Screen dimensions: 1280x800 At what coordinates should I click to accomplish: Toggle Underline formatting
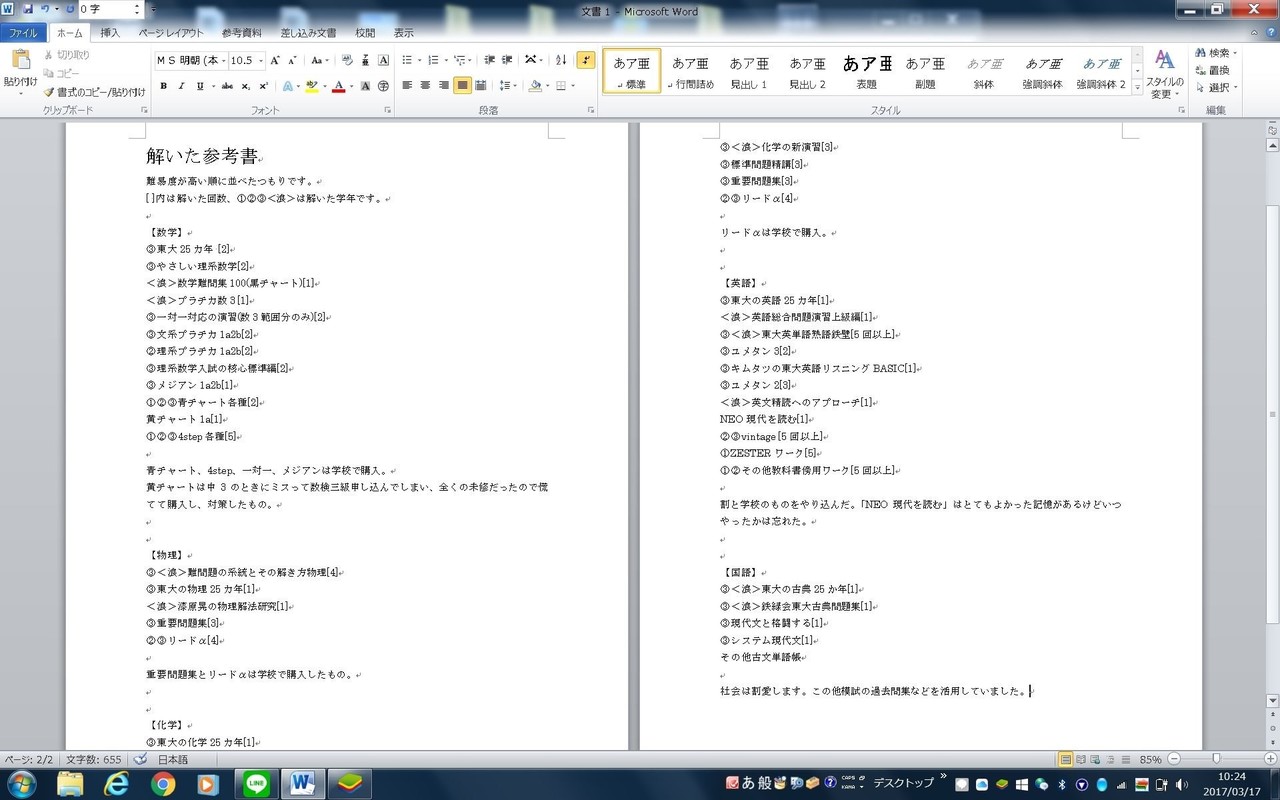200,86
